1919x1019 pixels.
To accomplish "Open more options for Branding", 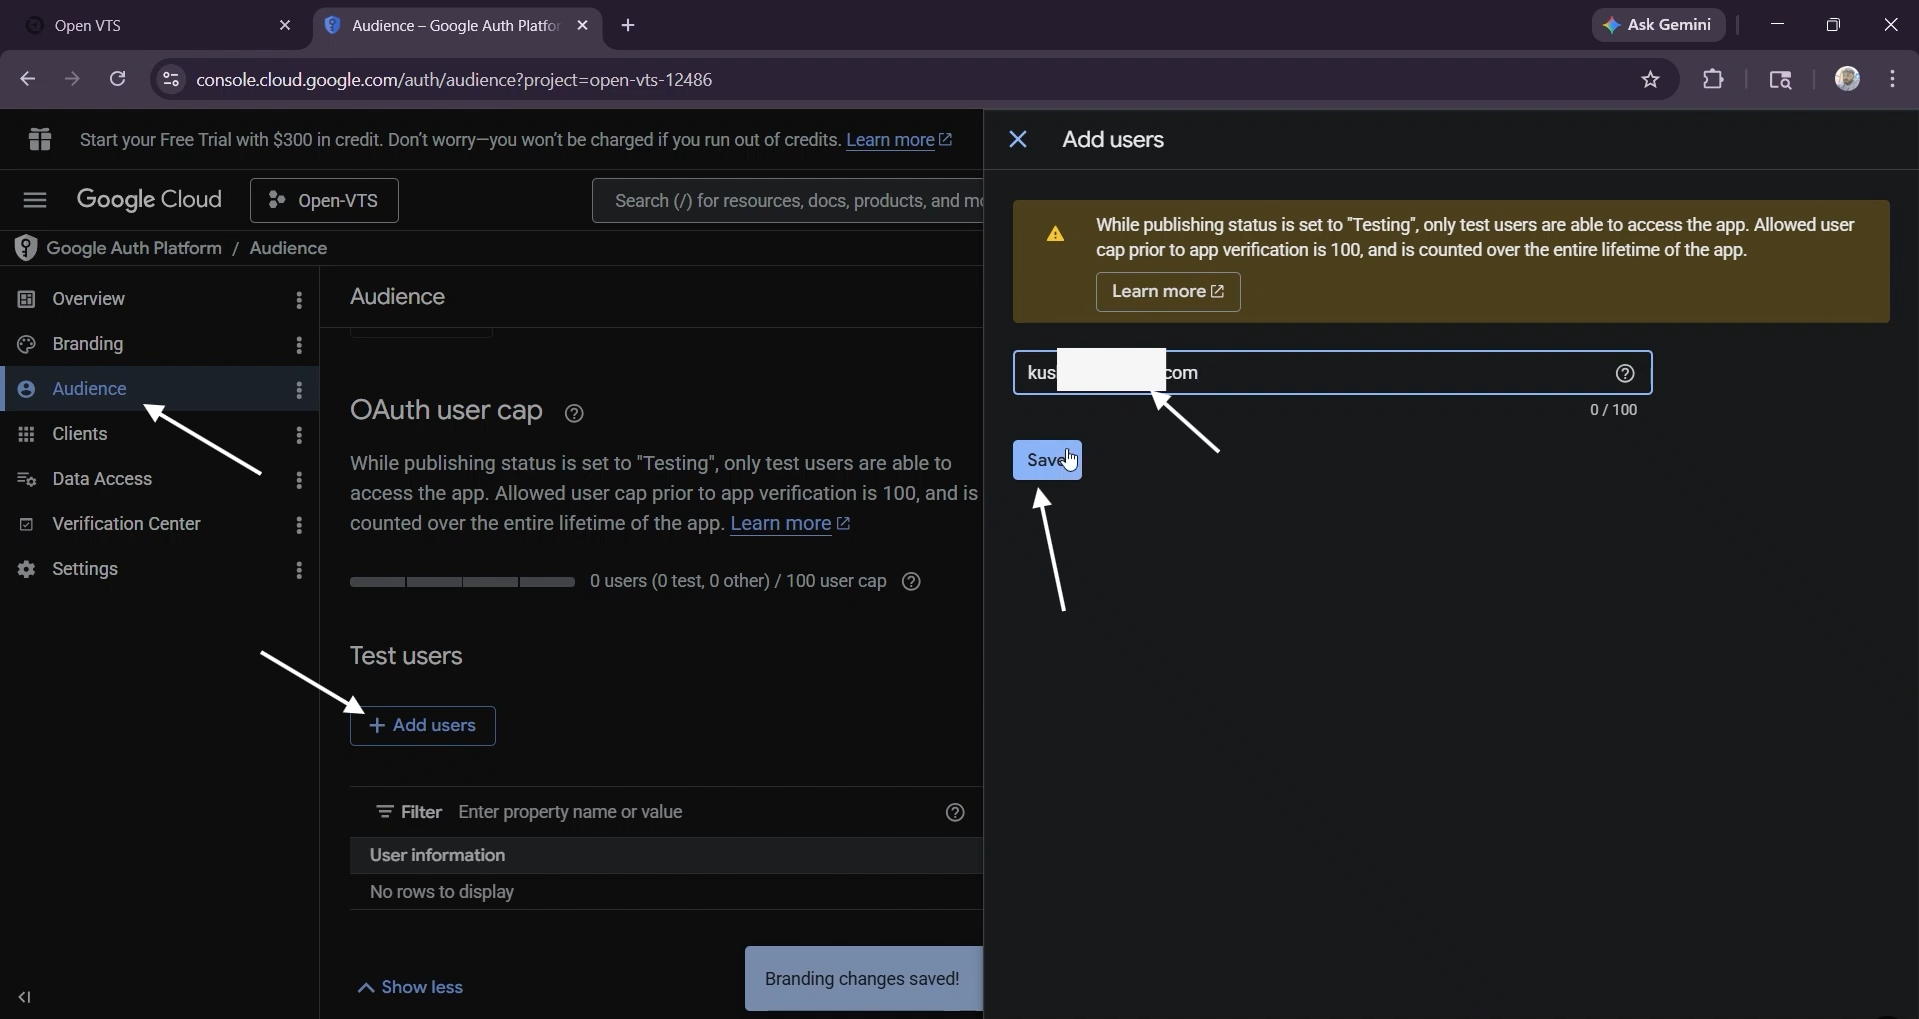I will [299, 345].
